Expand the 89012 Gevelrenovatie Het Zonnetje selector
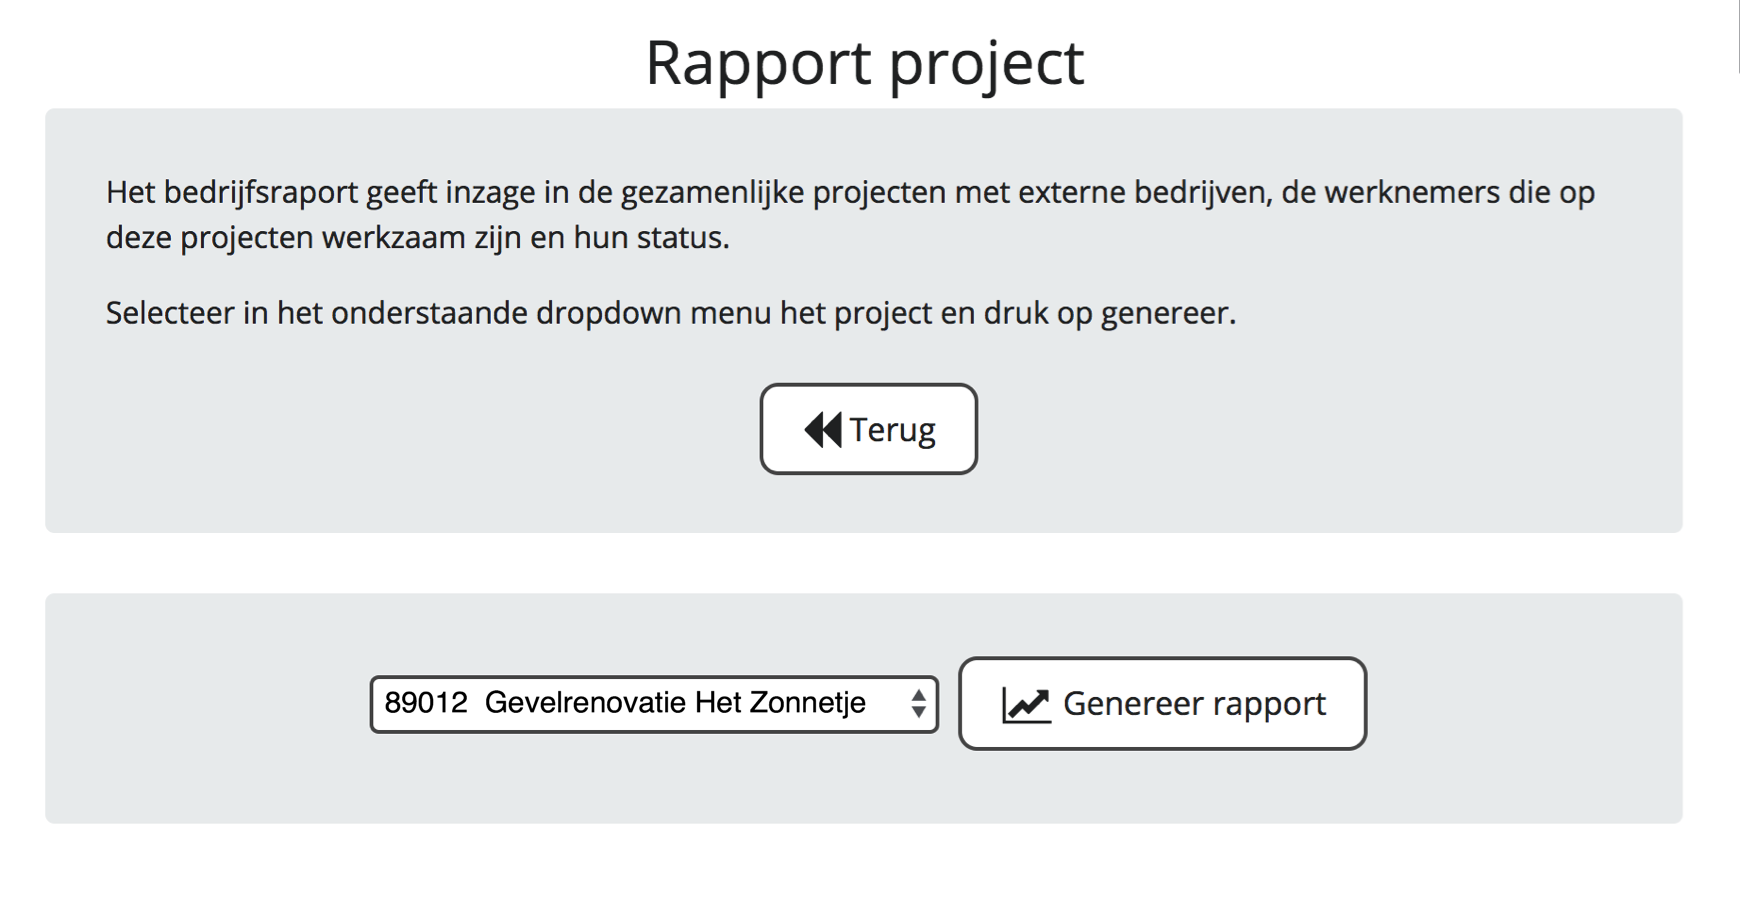The width and height of the screenshot is (1740, 900). 655,704
